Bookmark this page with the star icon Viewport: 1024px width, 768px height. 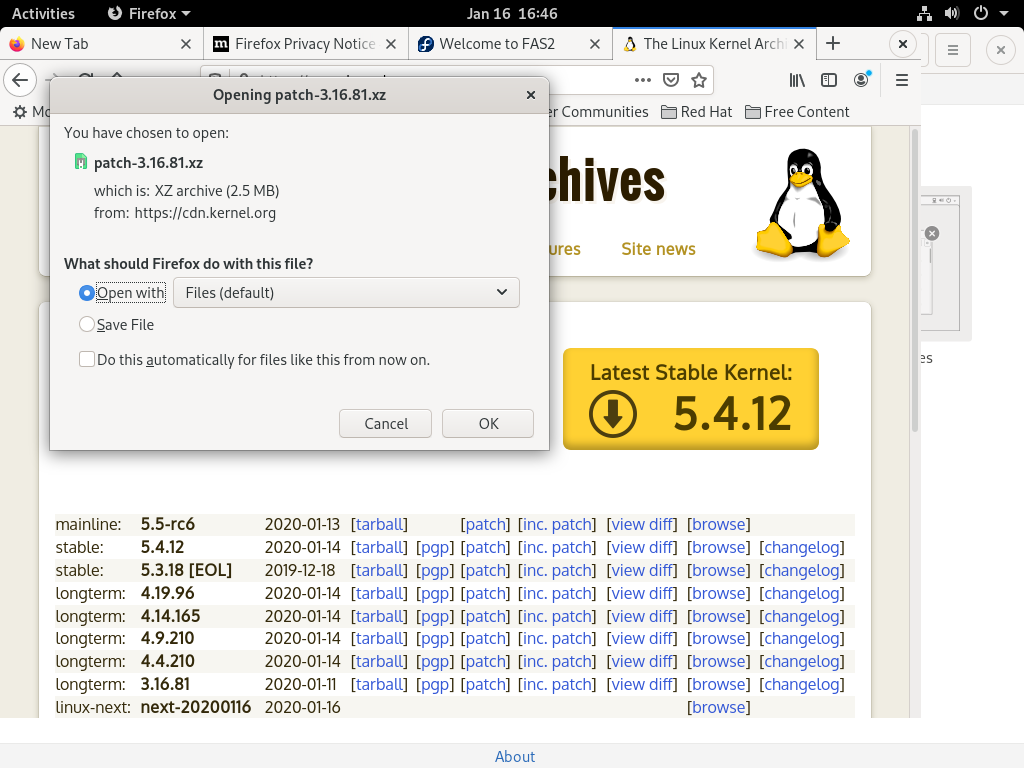pos(699,80)
